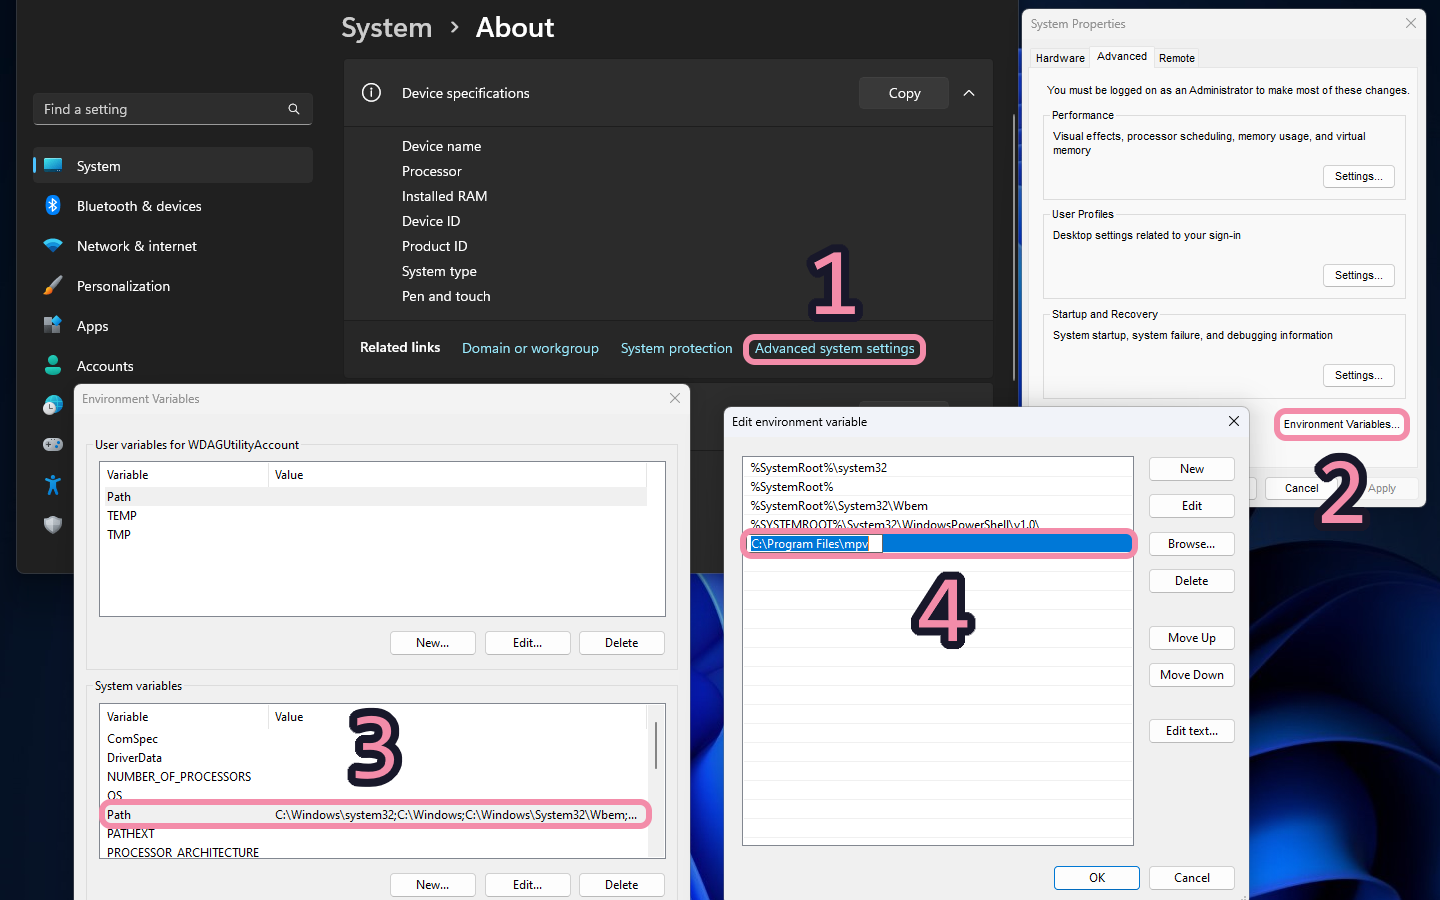
Task: Click the Privacy shield icon in sidebar
Action: pyautogui.click(x=53, y=525)
